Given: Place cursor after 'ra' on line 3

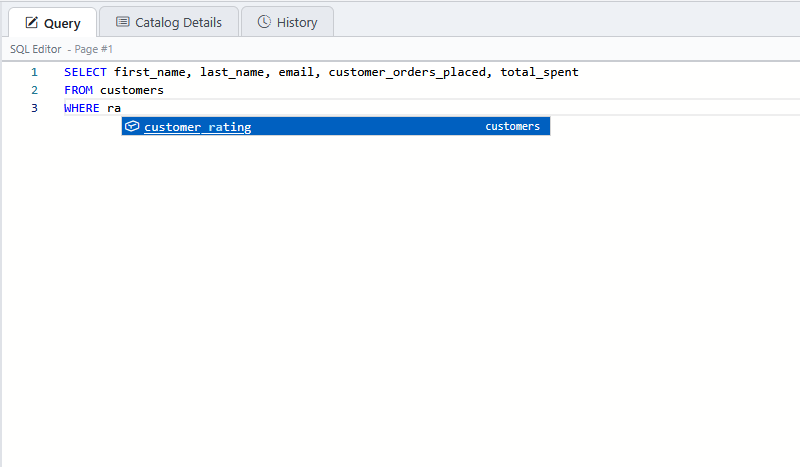Looking at the screenshot, I should pos(121,108).
